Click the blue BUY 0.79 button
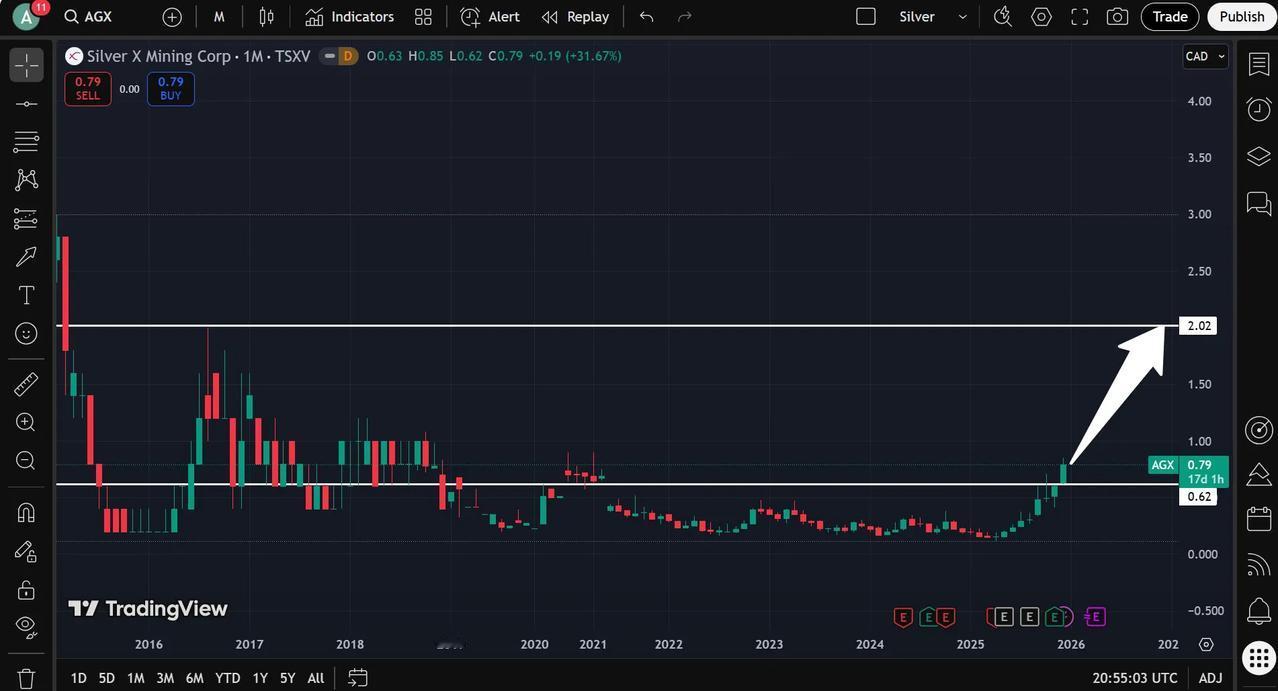 pos(171,89)
